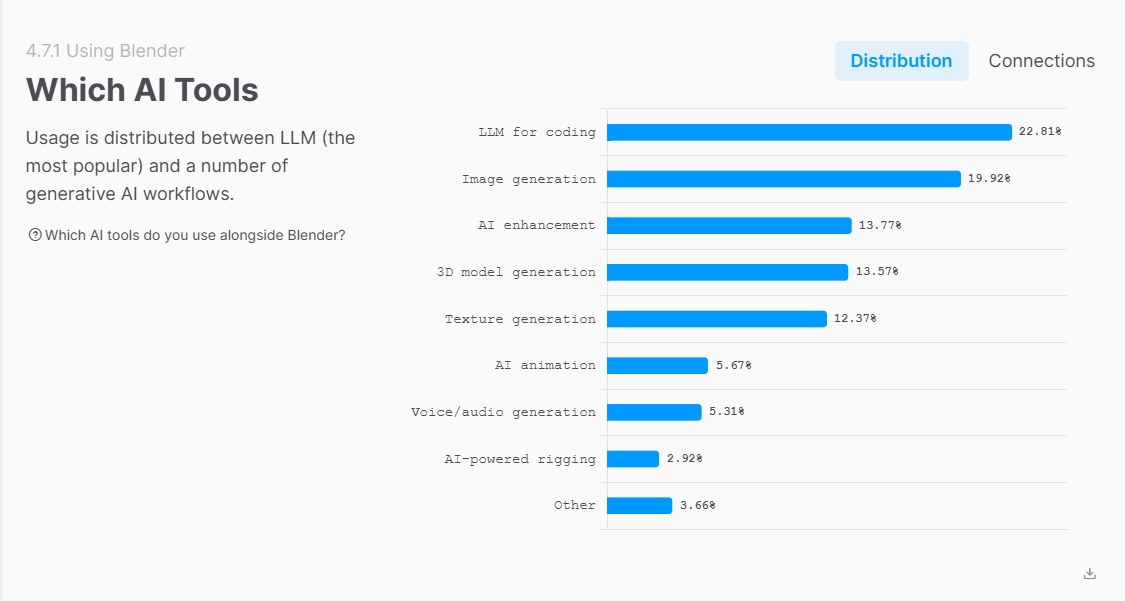Click the 'Which AI Tools' heading
Screen dimensions: 1125x601
pos(142,90)
